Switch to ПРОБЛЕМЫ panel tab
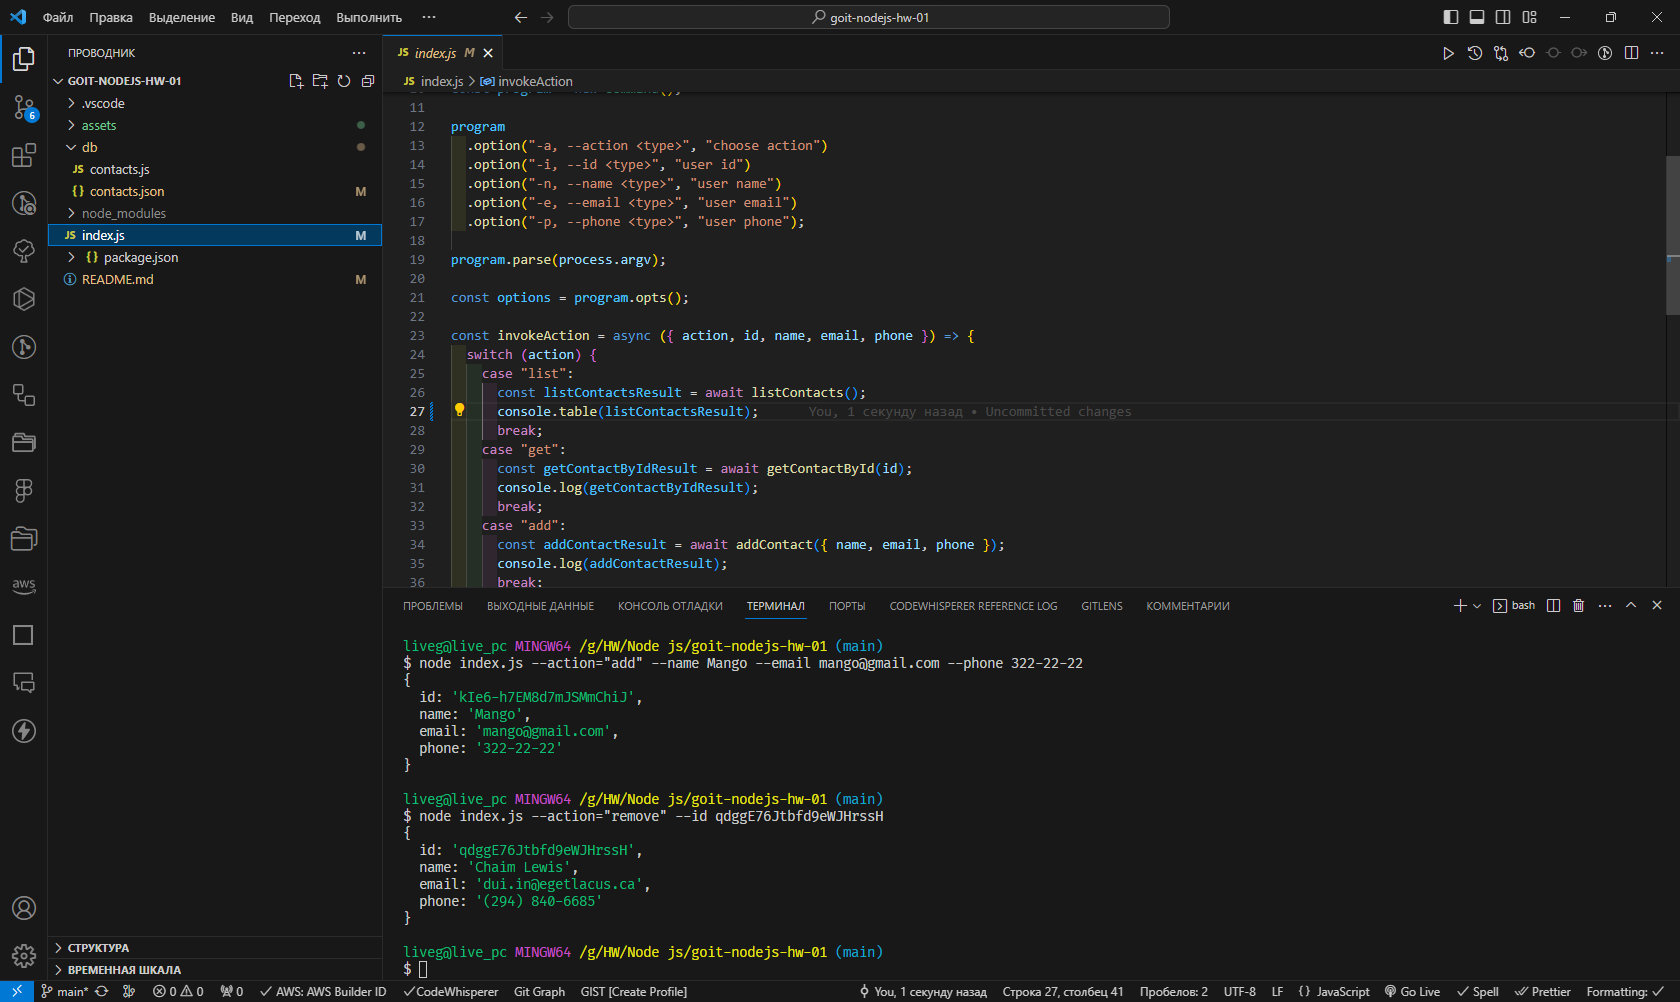1680x1002 pixels. 433,606
